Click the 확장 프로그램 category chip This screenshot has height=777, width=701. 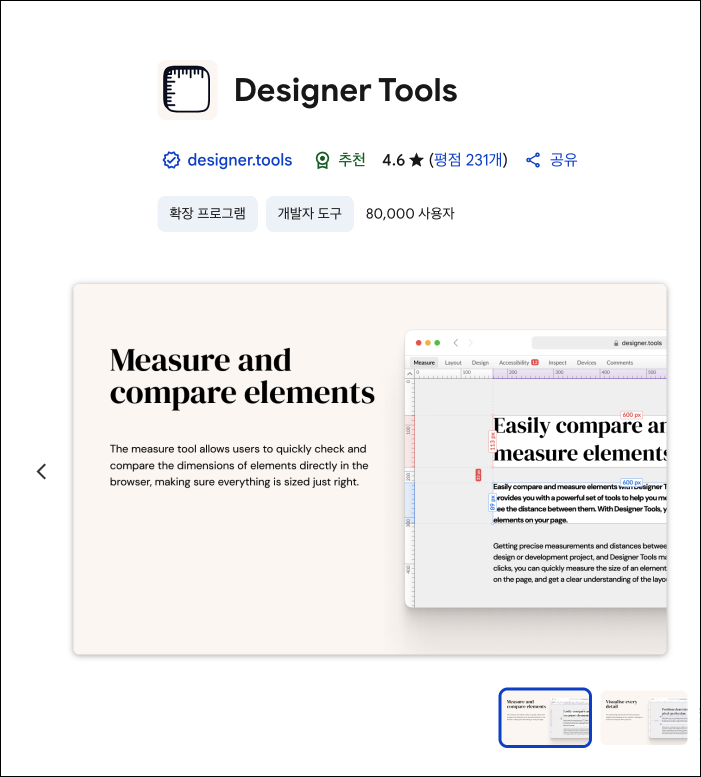coord(208,214)
